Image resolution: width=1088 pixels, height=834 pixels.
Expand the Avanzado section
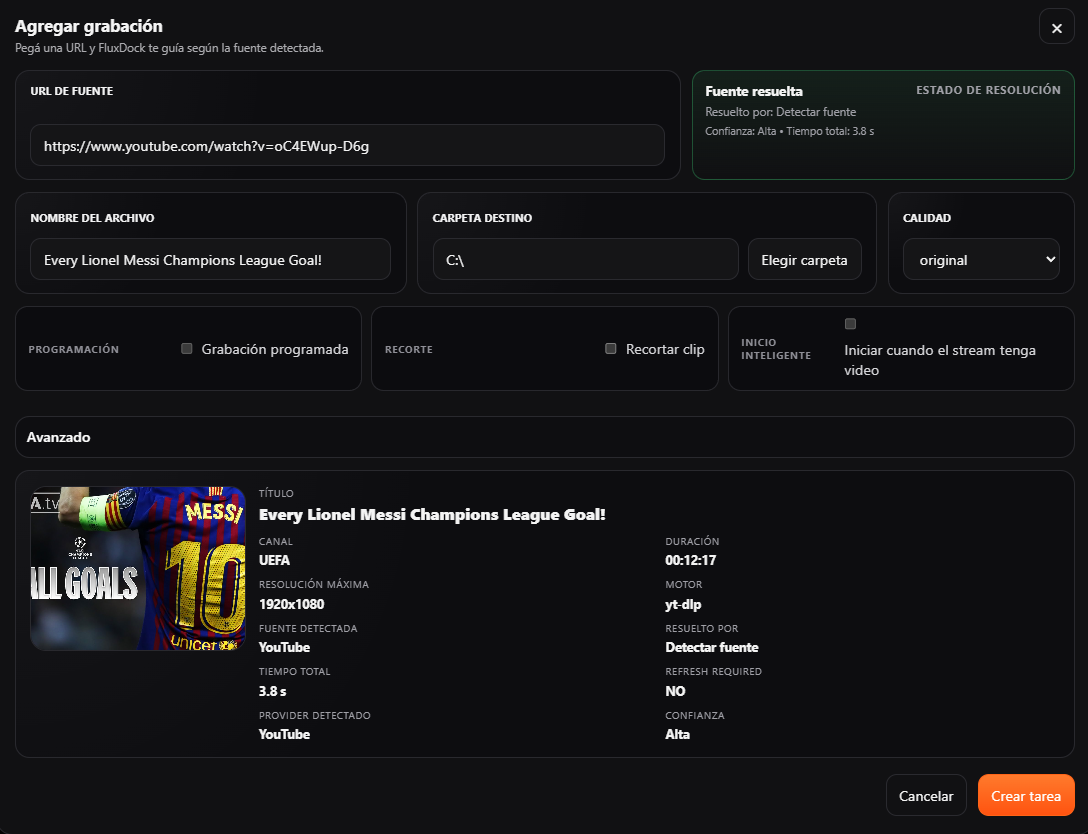(545, 437)
